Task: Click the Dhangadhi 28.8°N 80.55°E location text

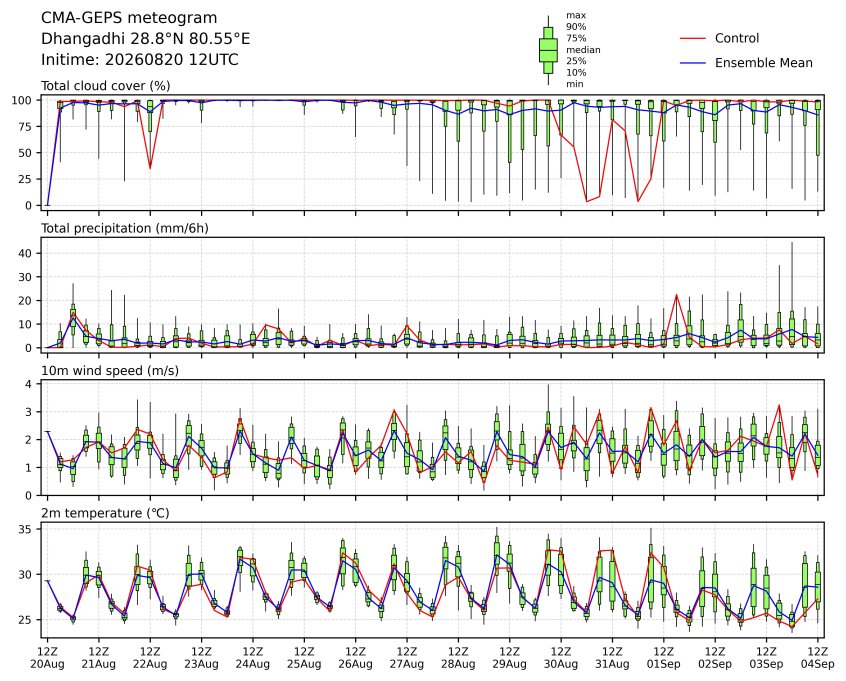Action: click(x=146, y=39)
